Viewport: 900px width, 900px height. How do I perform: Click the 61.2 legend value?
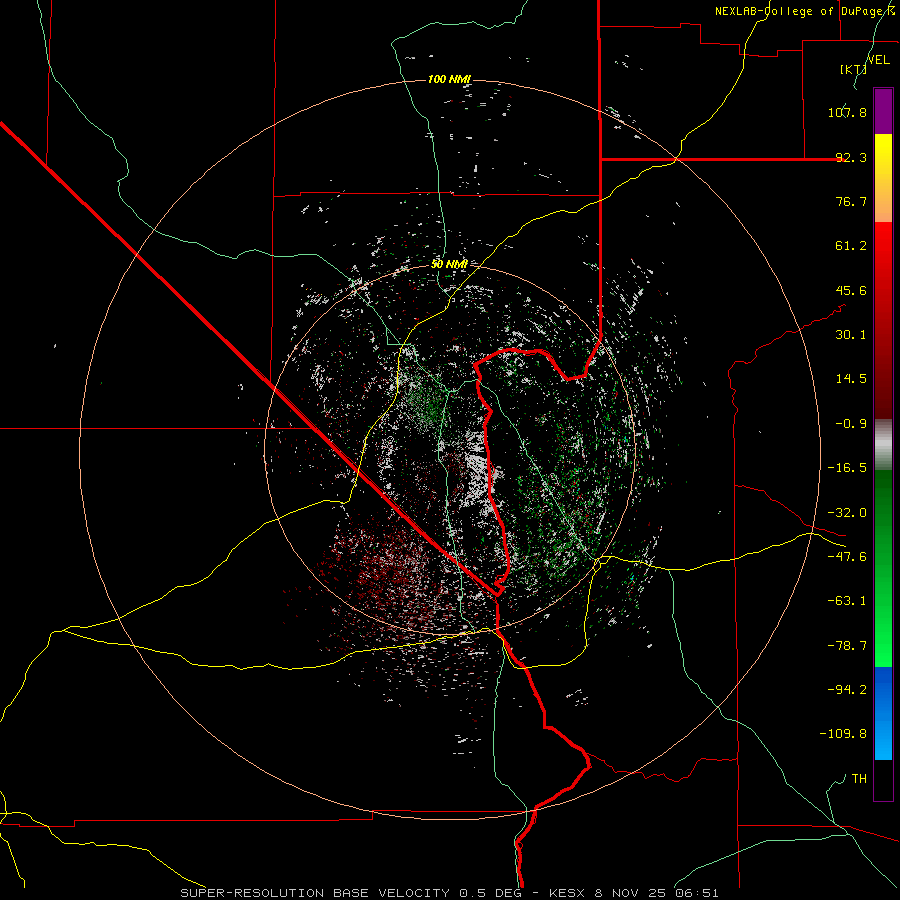click(x=851, y=246)
